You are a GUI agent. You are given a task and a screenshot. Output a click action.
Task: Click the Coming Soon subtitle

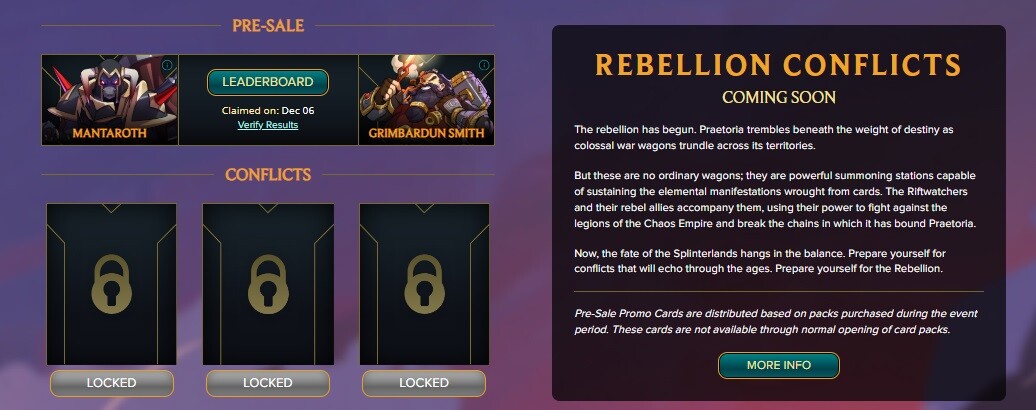779,98
